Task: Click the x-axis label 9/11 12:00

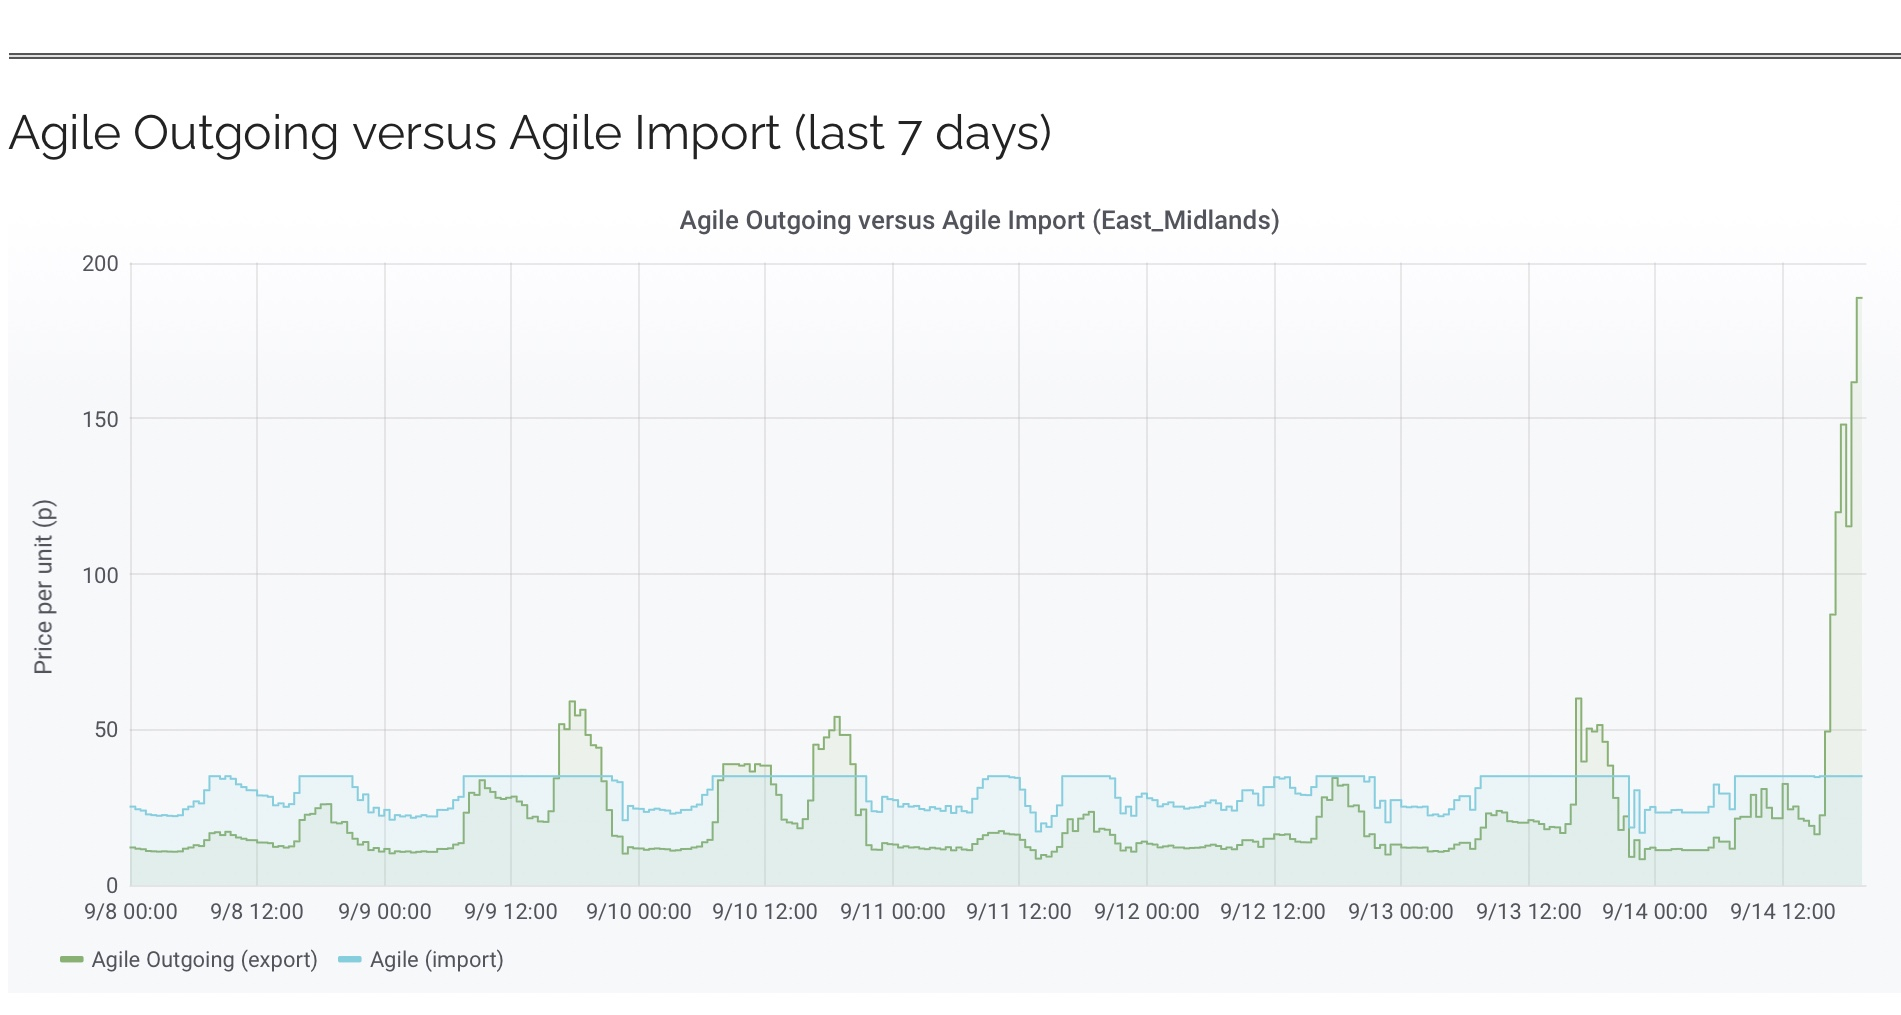Action: click(1019, 912)
